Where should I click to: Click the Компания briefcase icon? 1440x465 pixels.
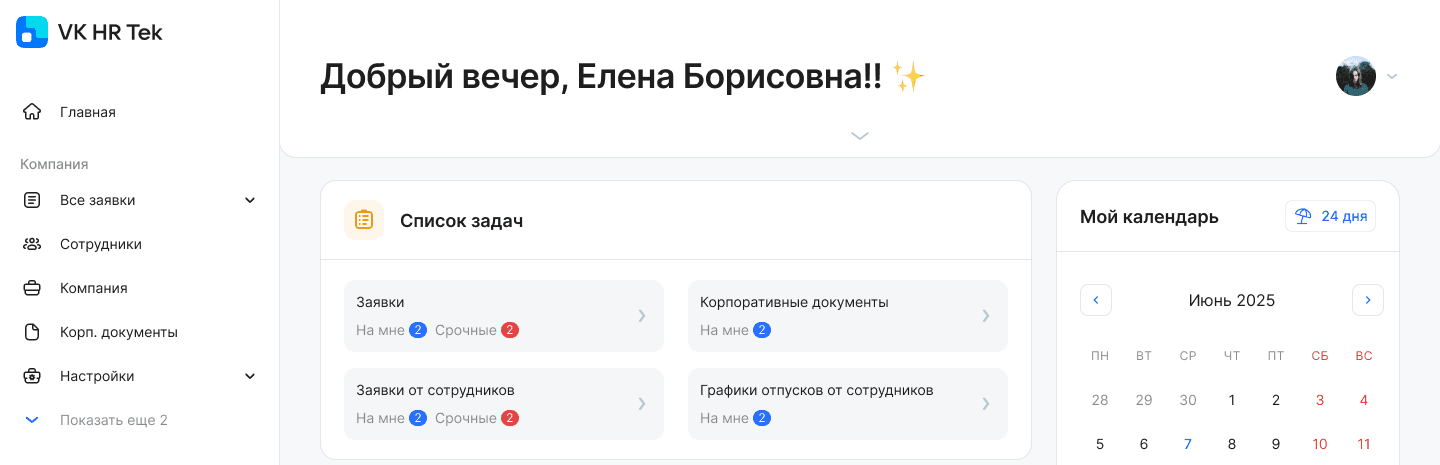pyautogui.click(x=32, y=288)
